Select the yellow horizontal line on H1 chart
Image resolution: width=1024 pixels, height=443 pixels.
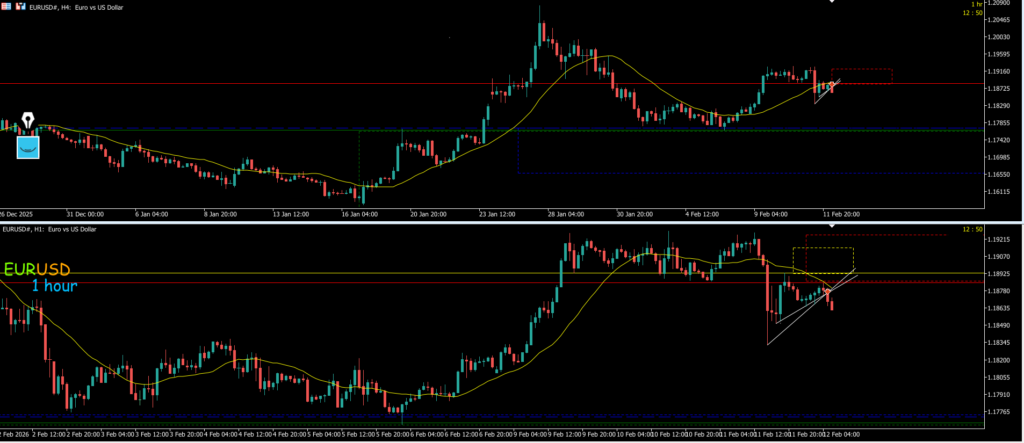click(x=400, y=273)
